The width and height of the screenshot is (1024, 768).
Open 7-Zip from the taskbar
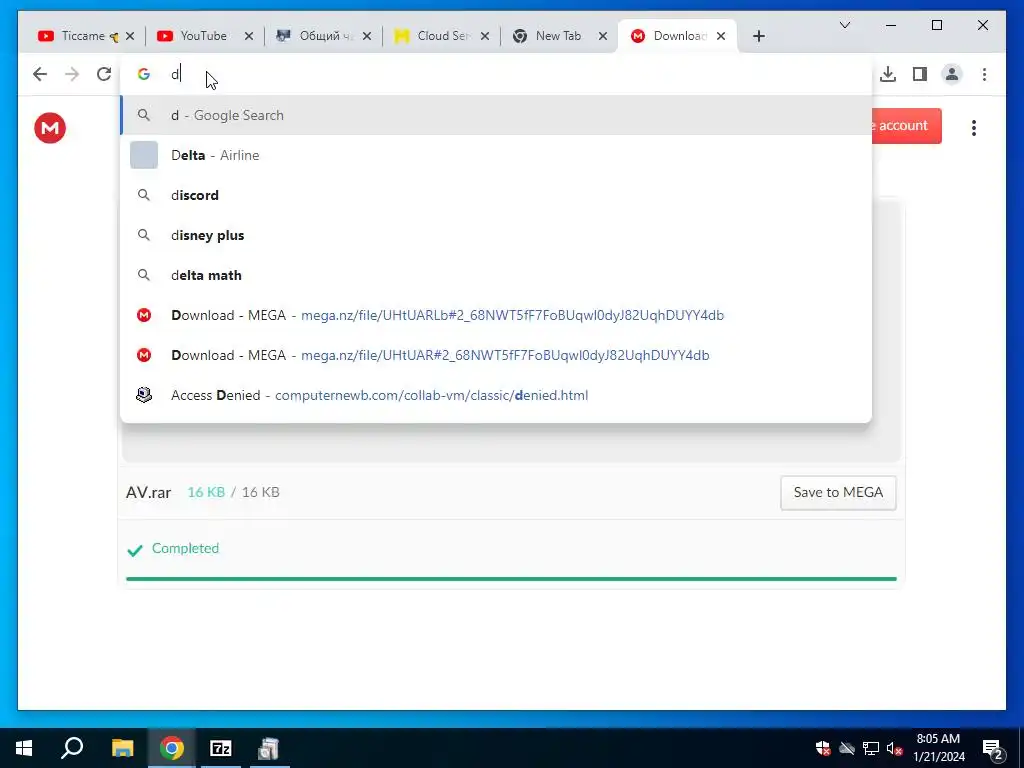[221, 748]
